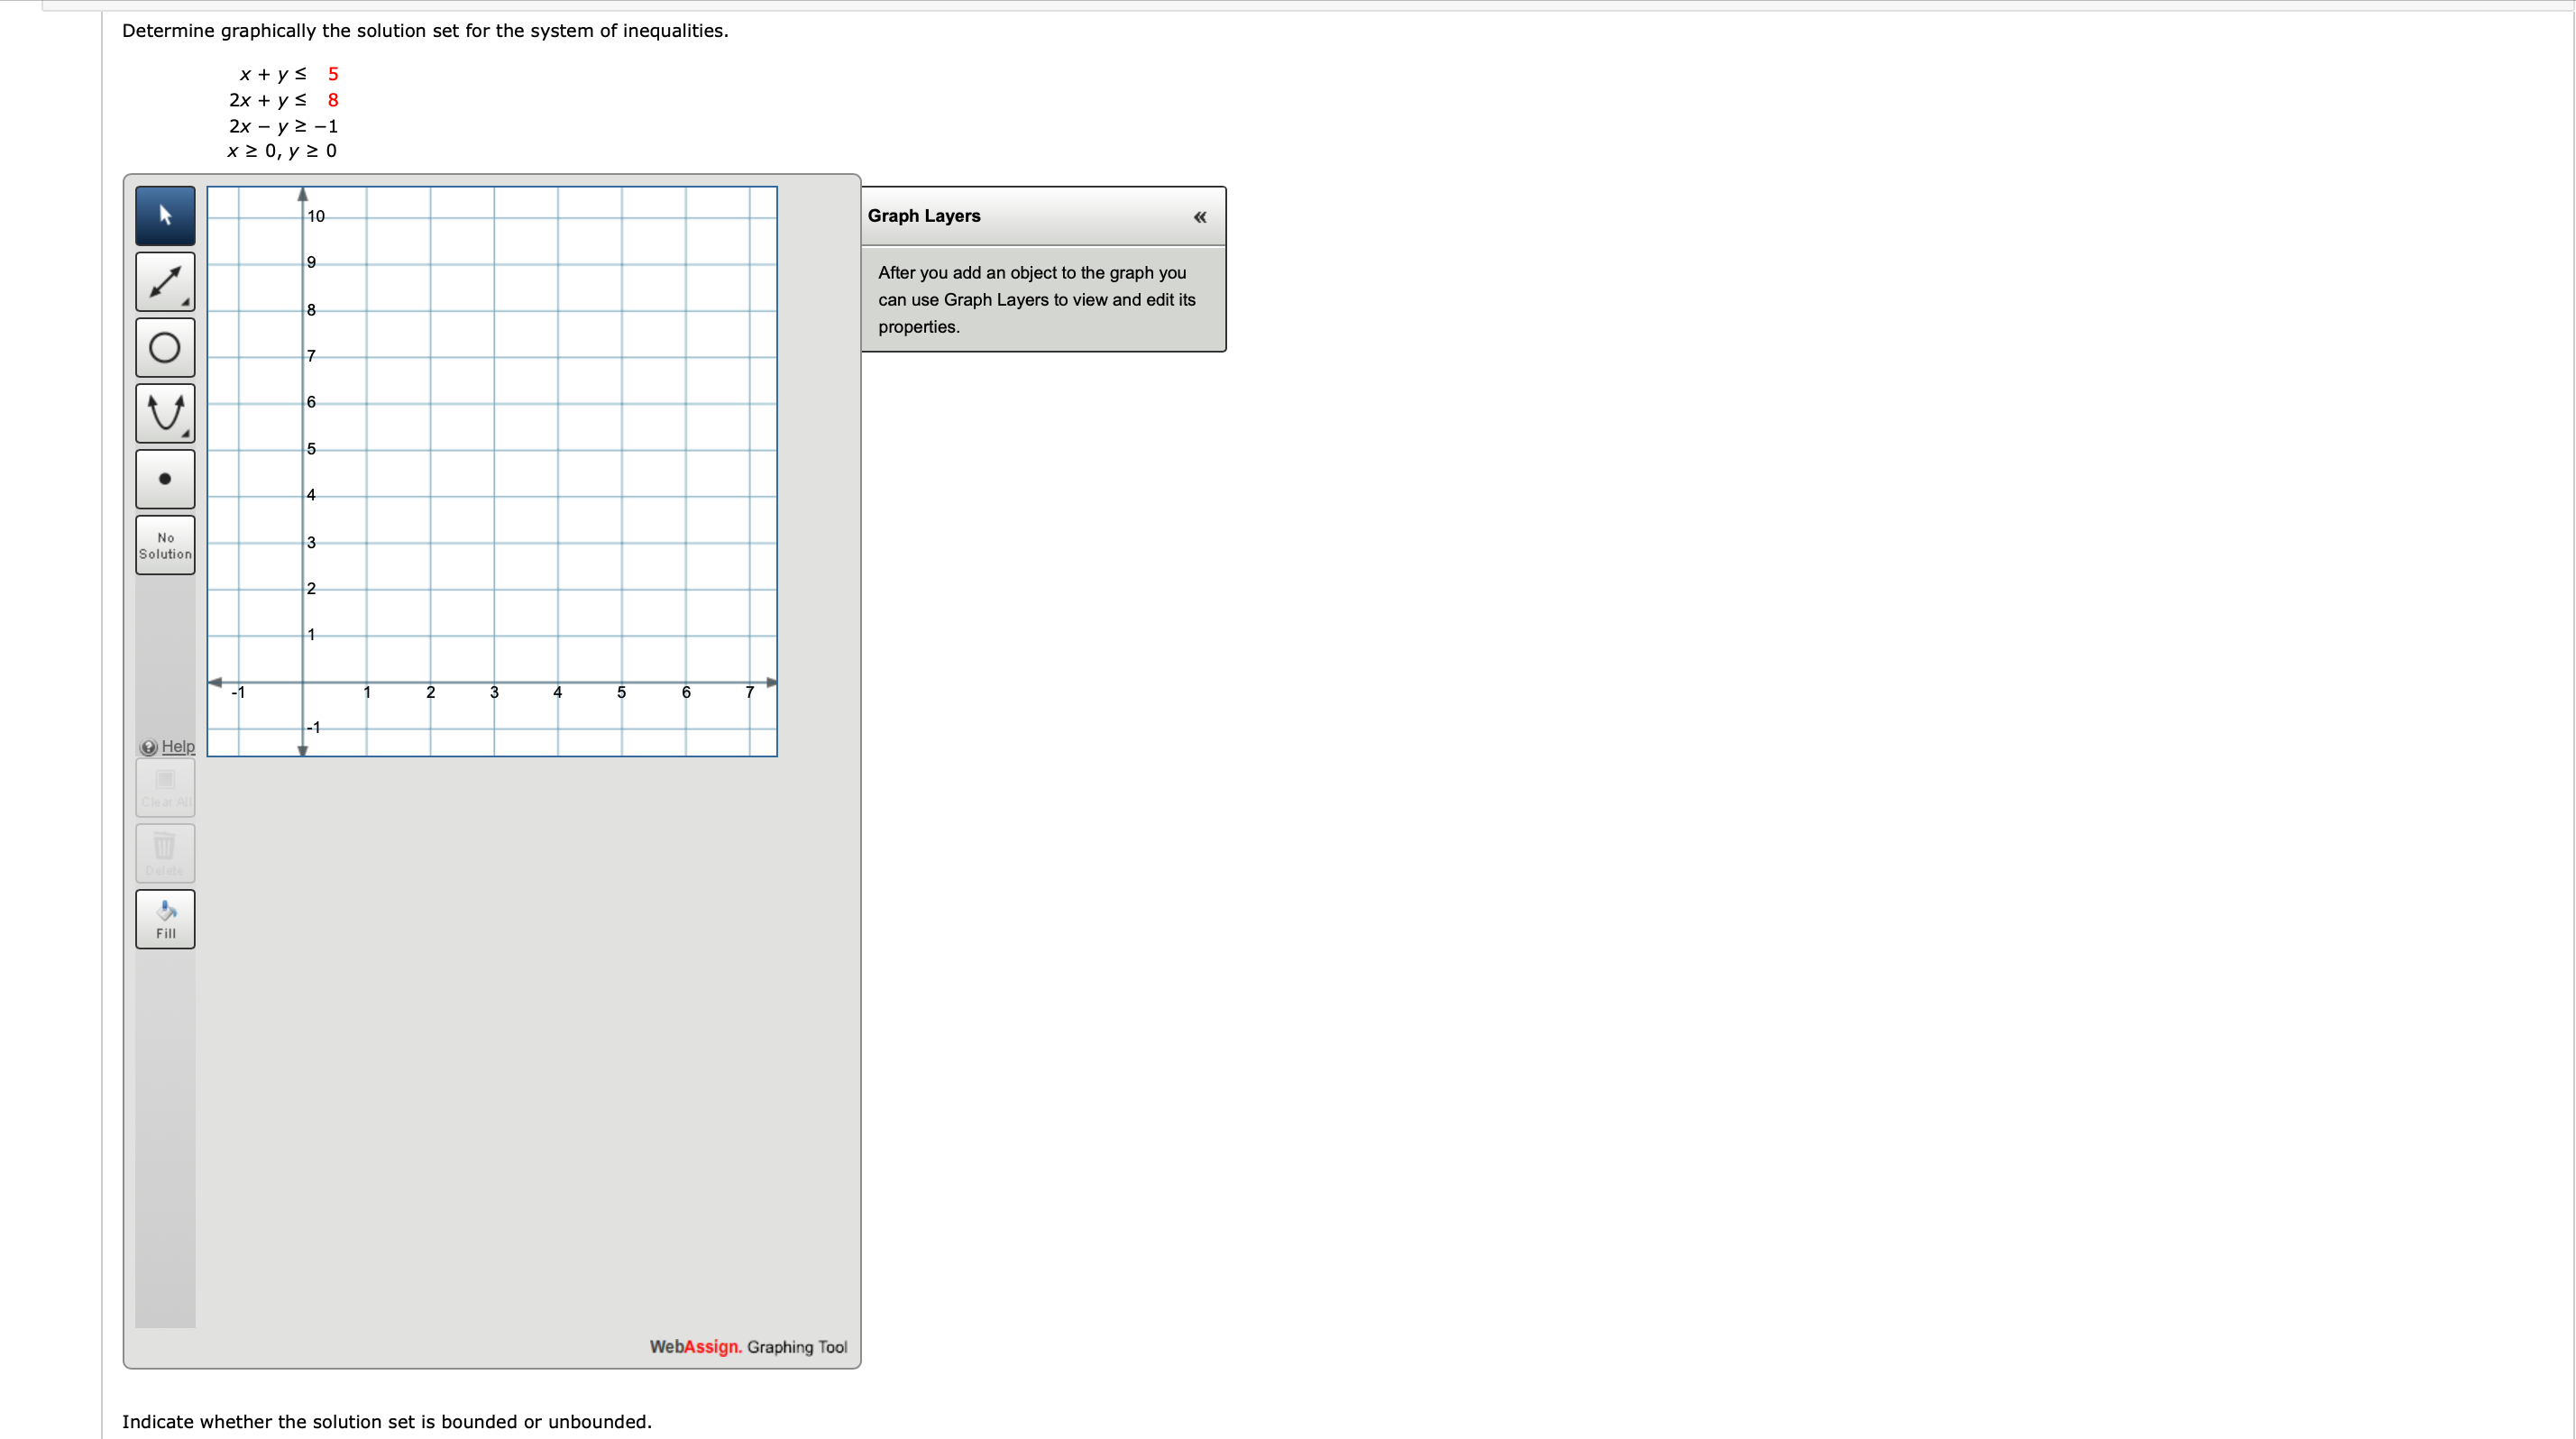Viewport: 2576px width, 1439px height.
Task: Select the circle tool
Action: tap(164, 348)
